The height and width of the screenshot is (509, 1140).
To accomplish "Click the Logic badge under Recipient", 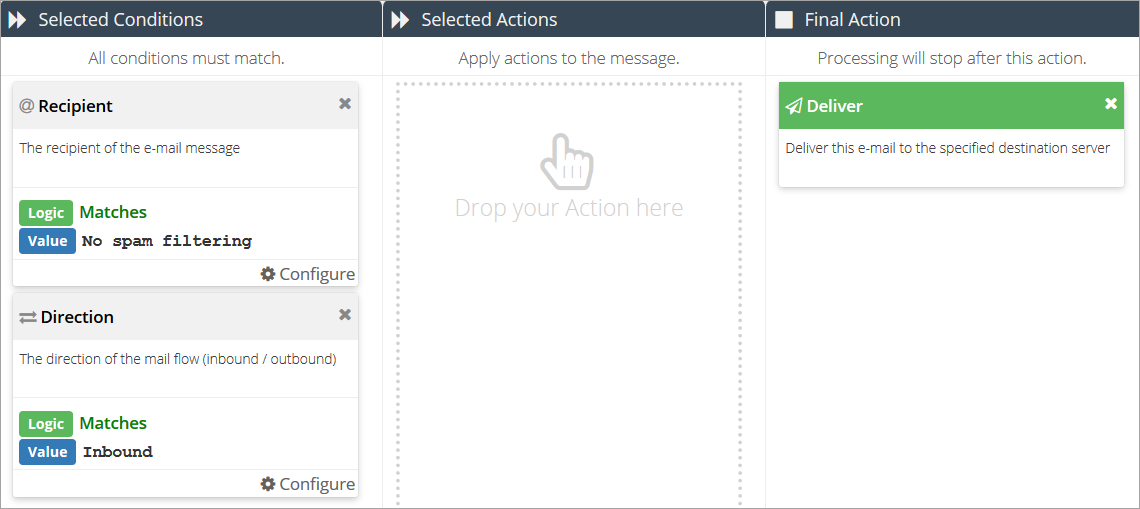I will point(46,213).
